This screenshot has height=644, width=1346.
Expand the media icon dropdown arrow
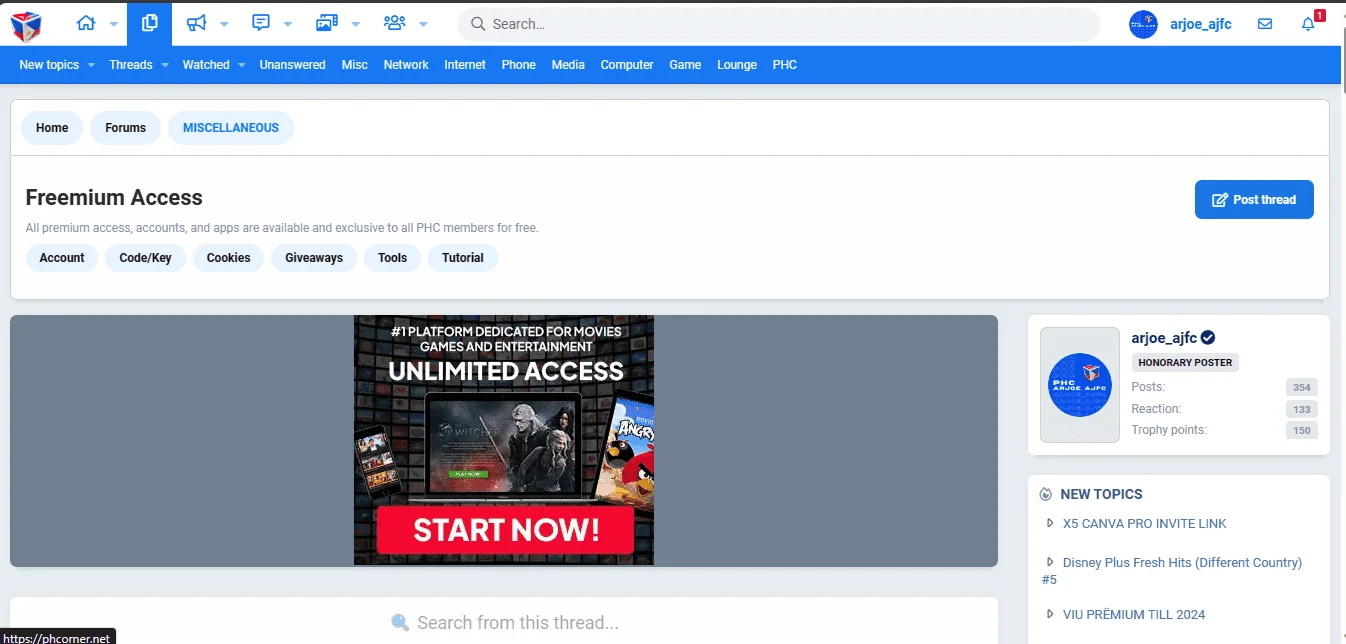click(355, 24)
